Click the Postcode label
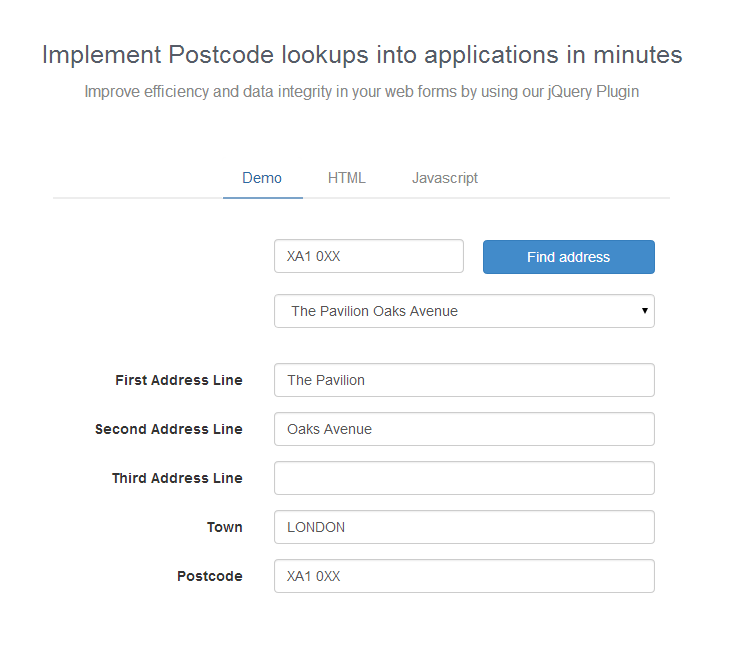Image resolution: width=740 pixels, height=656 pixels. click(x=210, y=576)
